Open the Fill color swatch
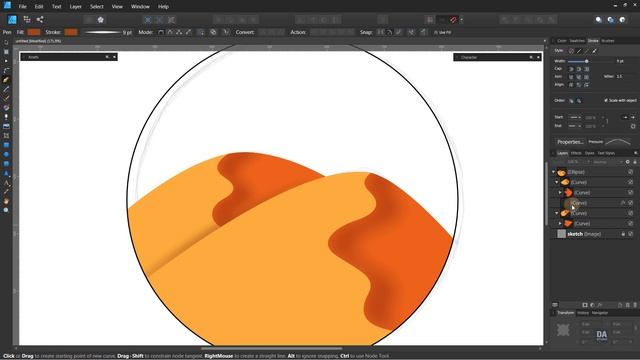Screen dimensions: 640x360 point(34,32)
